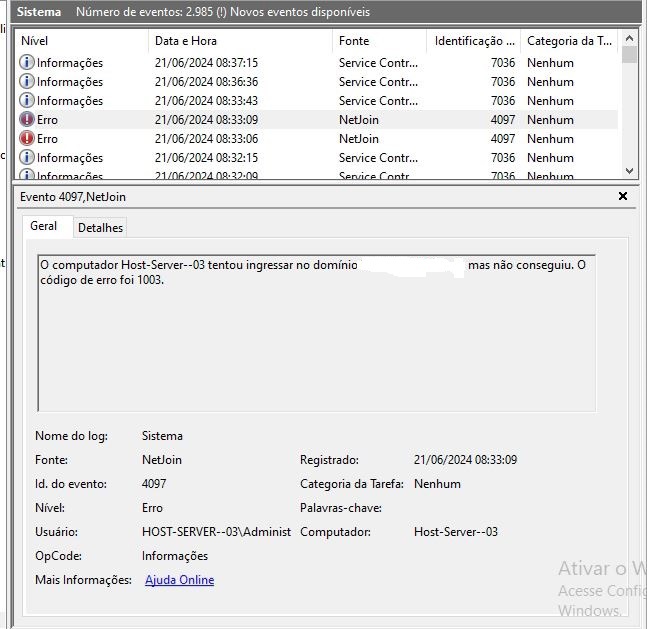Click info icon of 08:33:43 event
Screen dimensions: 647x629
(27, 101)
